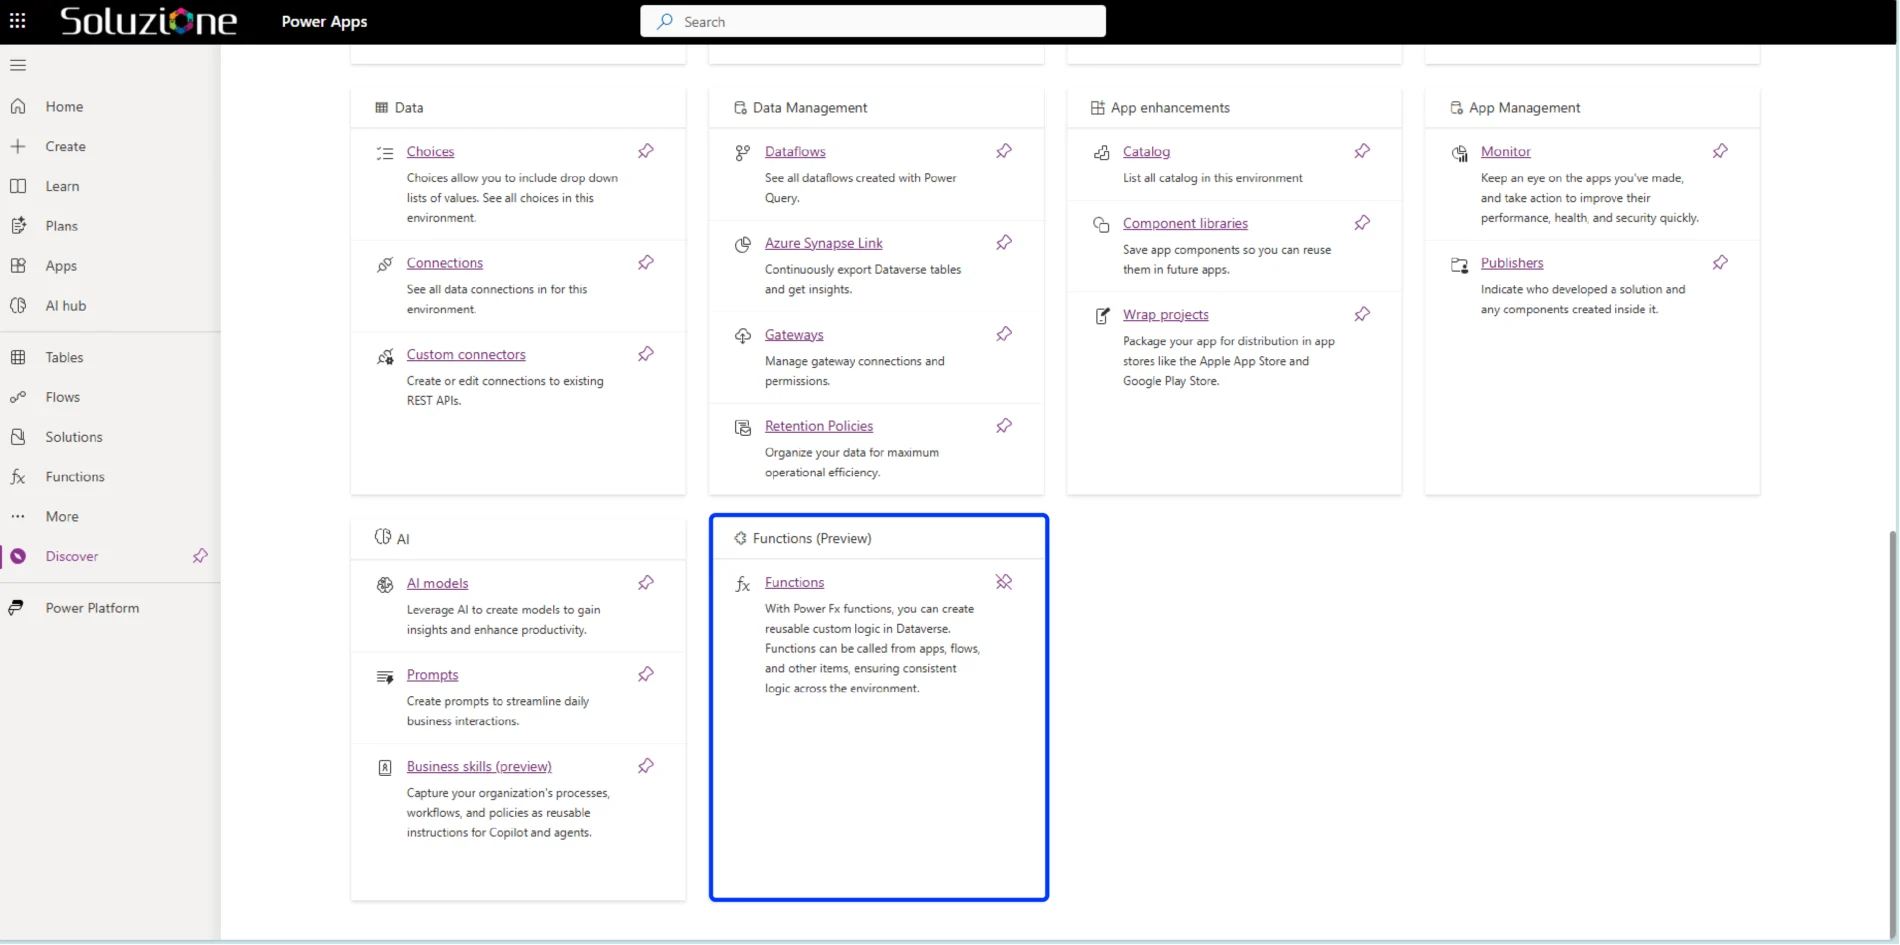This screenshot has height=945, width=1900.
Task: Click the Prompts icon
Action: point(385,677)
